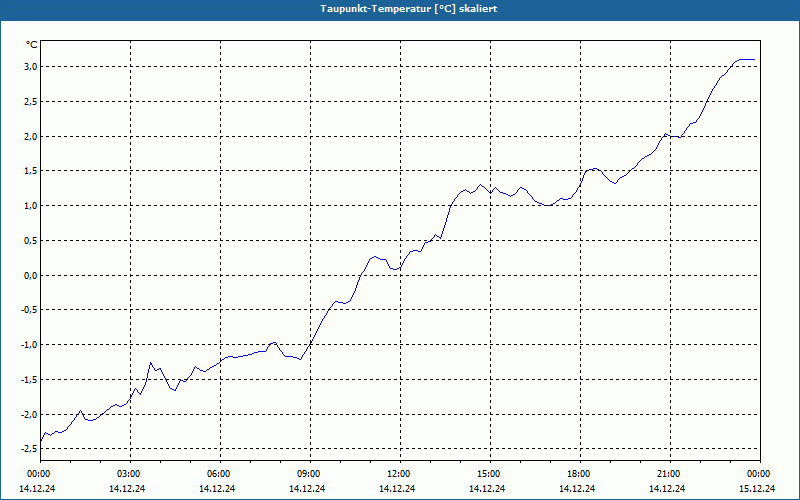Click the 0,5 y-axis label
Viewport: 800px width, 500px height.
(x=31, y=240)
